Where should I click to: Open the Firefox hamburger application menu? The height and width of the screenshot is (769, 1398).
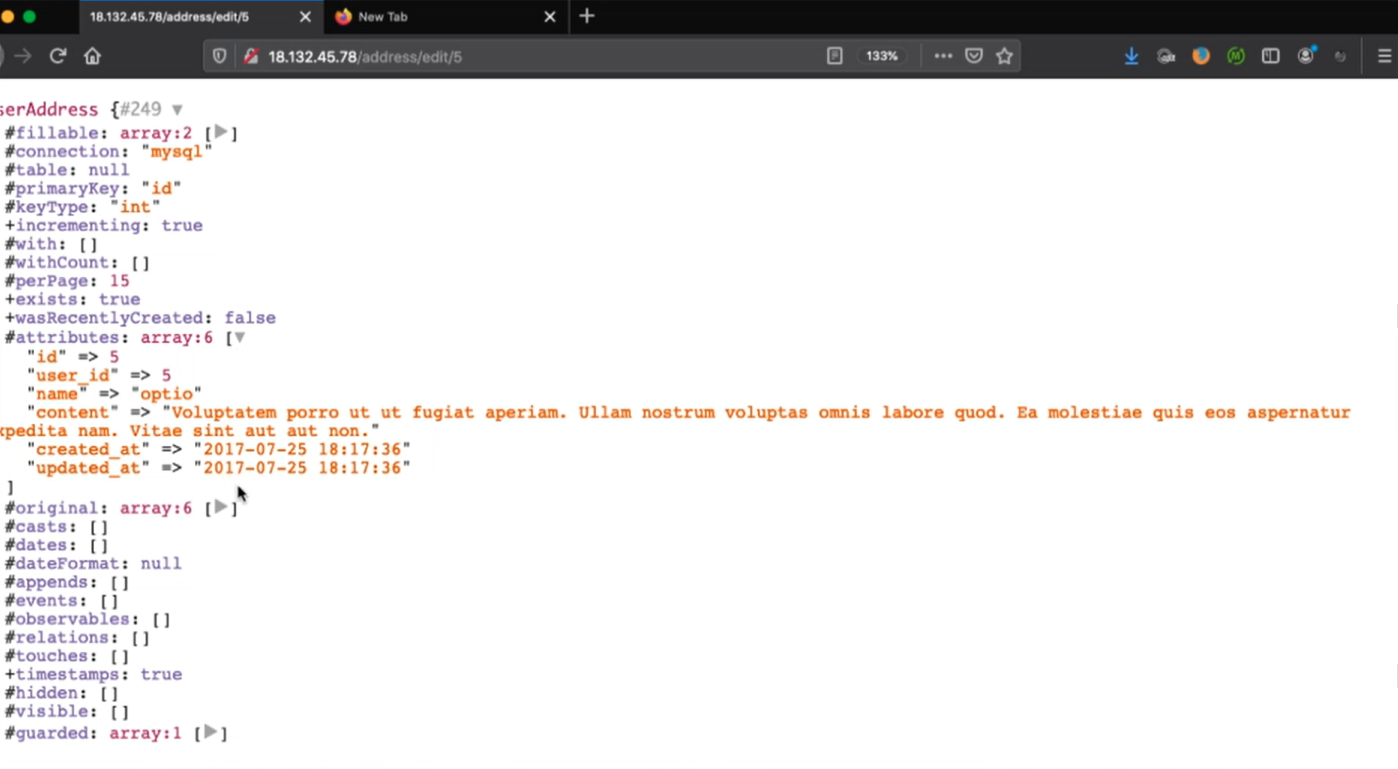(x=1384, y=57)
